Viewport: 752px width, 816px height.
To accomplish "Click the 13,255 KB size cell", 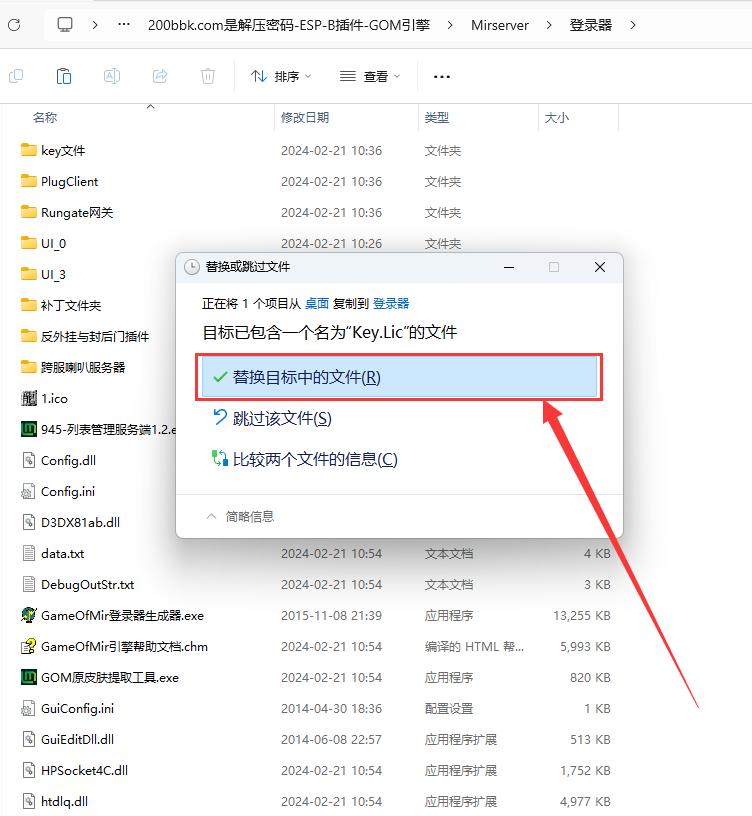I will (x=582, y=616).
